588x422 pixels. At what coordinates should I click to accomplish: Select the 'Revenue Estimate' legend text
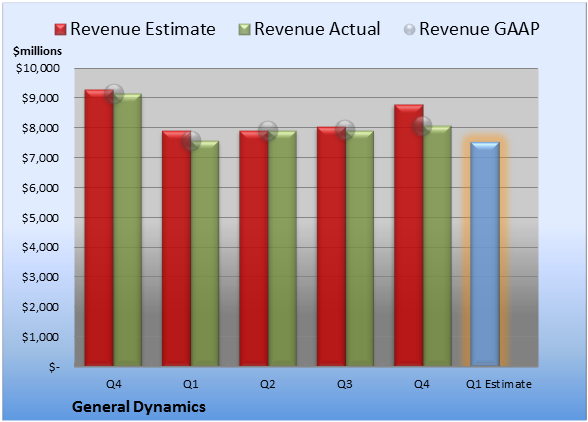[143, 29]
